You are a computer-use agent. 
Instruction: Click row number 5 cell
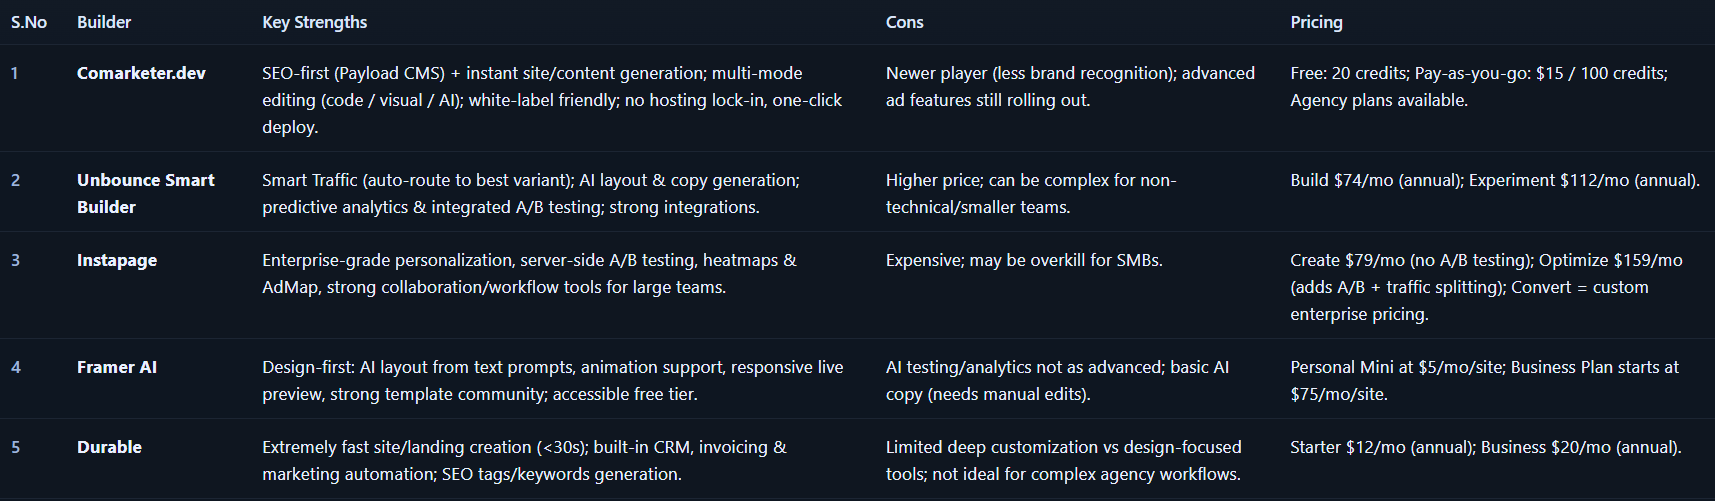click(15, 447)
